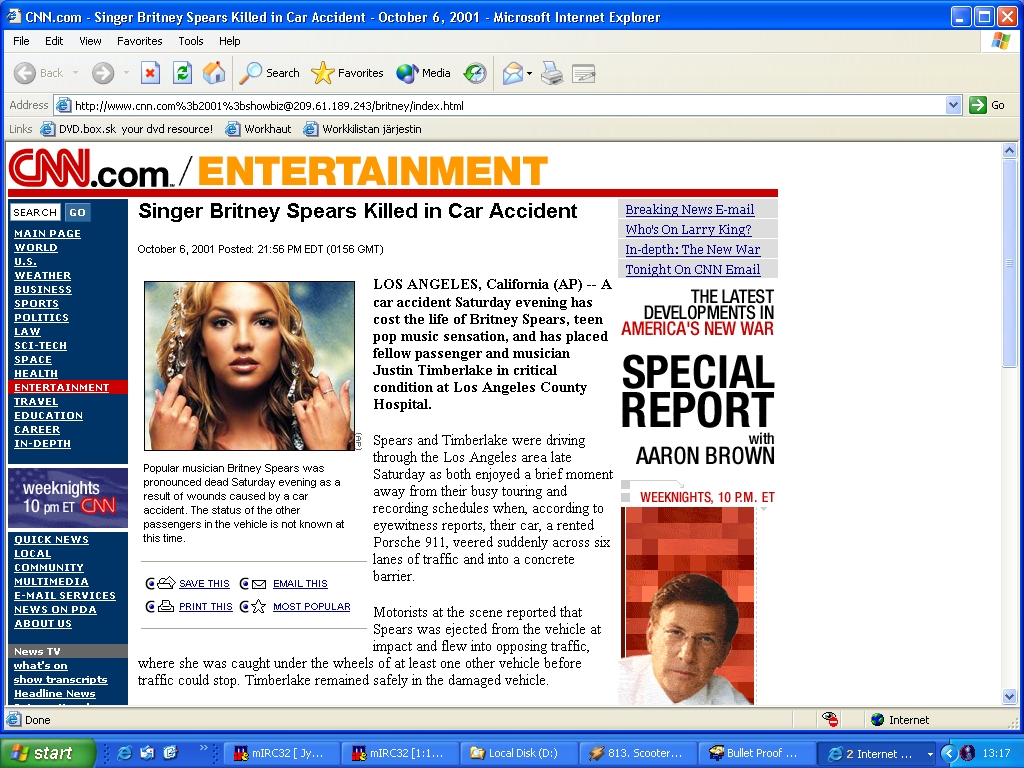Click inside the address bar URL field

point(507,105)
